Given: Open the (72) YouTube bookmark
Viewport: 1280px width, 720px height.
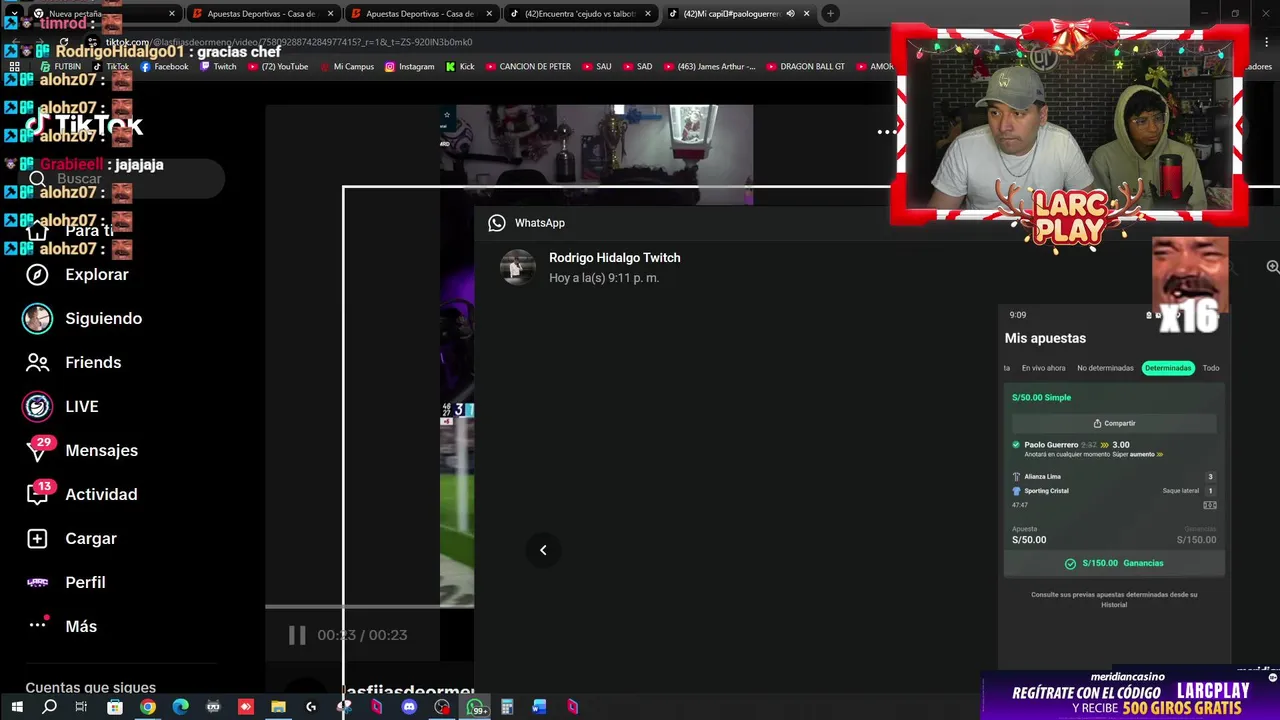Looking at the screenshot, I should pyautogui.click(x=278, y=67).
